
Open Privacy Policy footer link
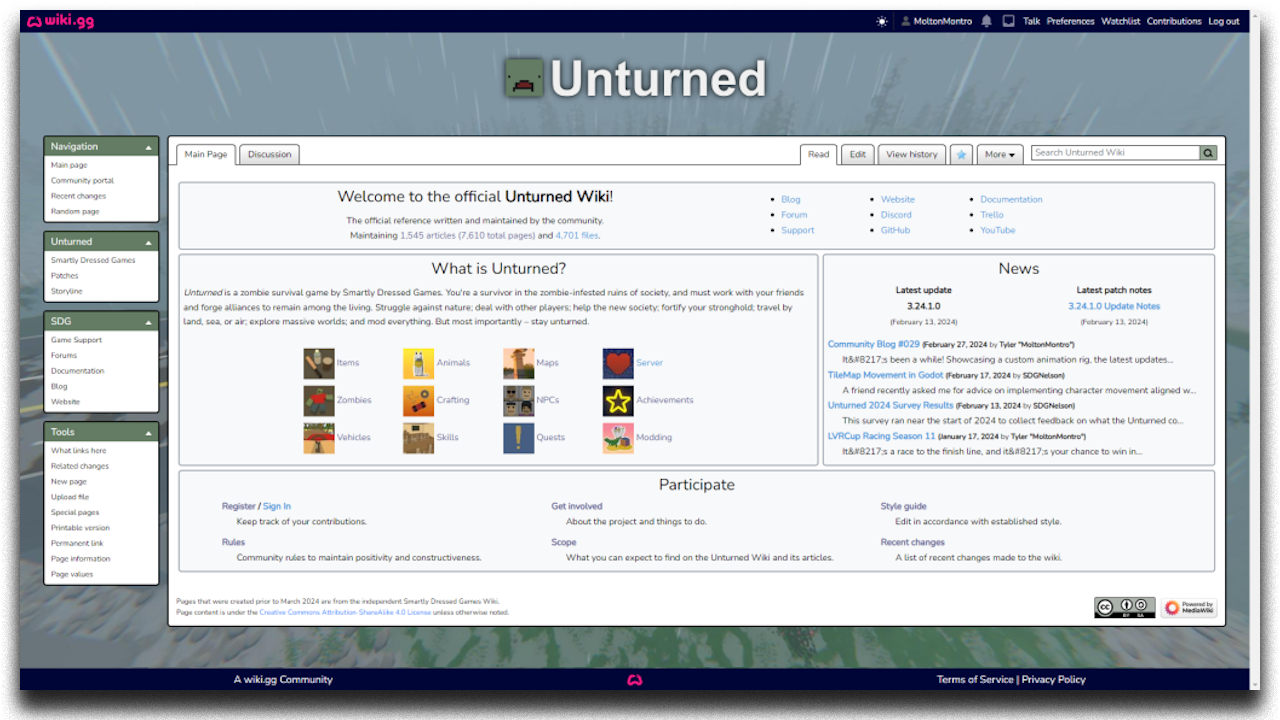(x=1054, y=680)
